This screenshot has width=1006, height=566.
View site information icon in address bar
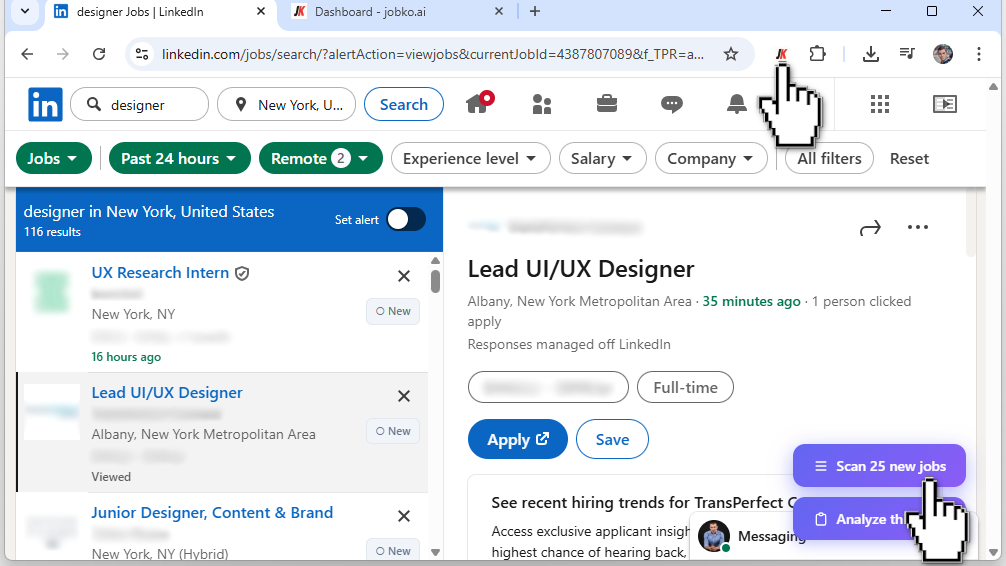click(142, 54)
